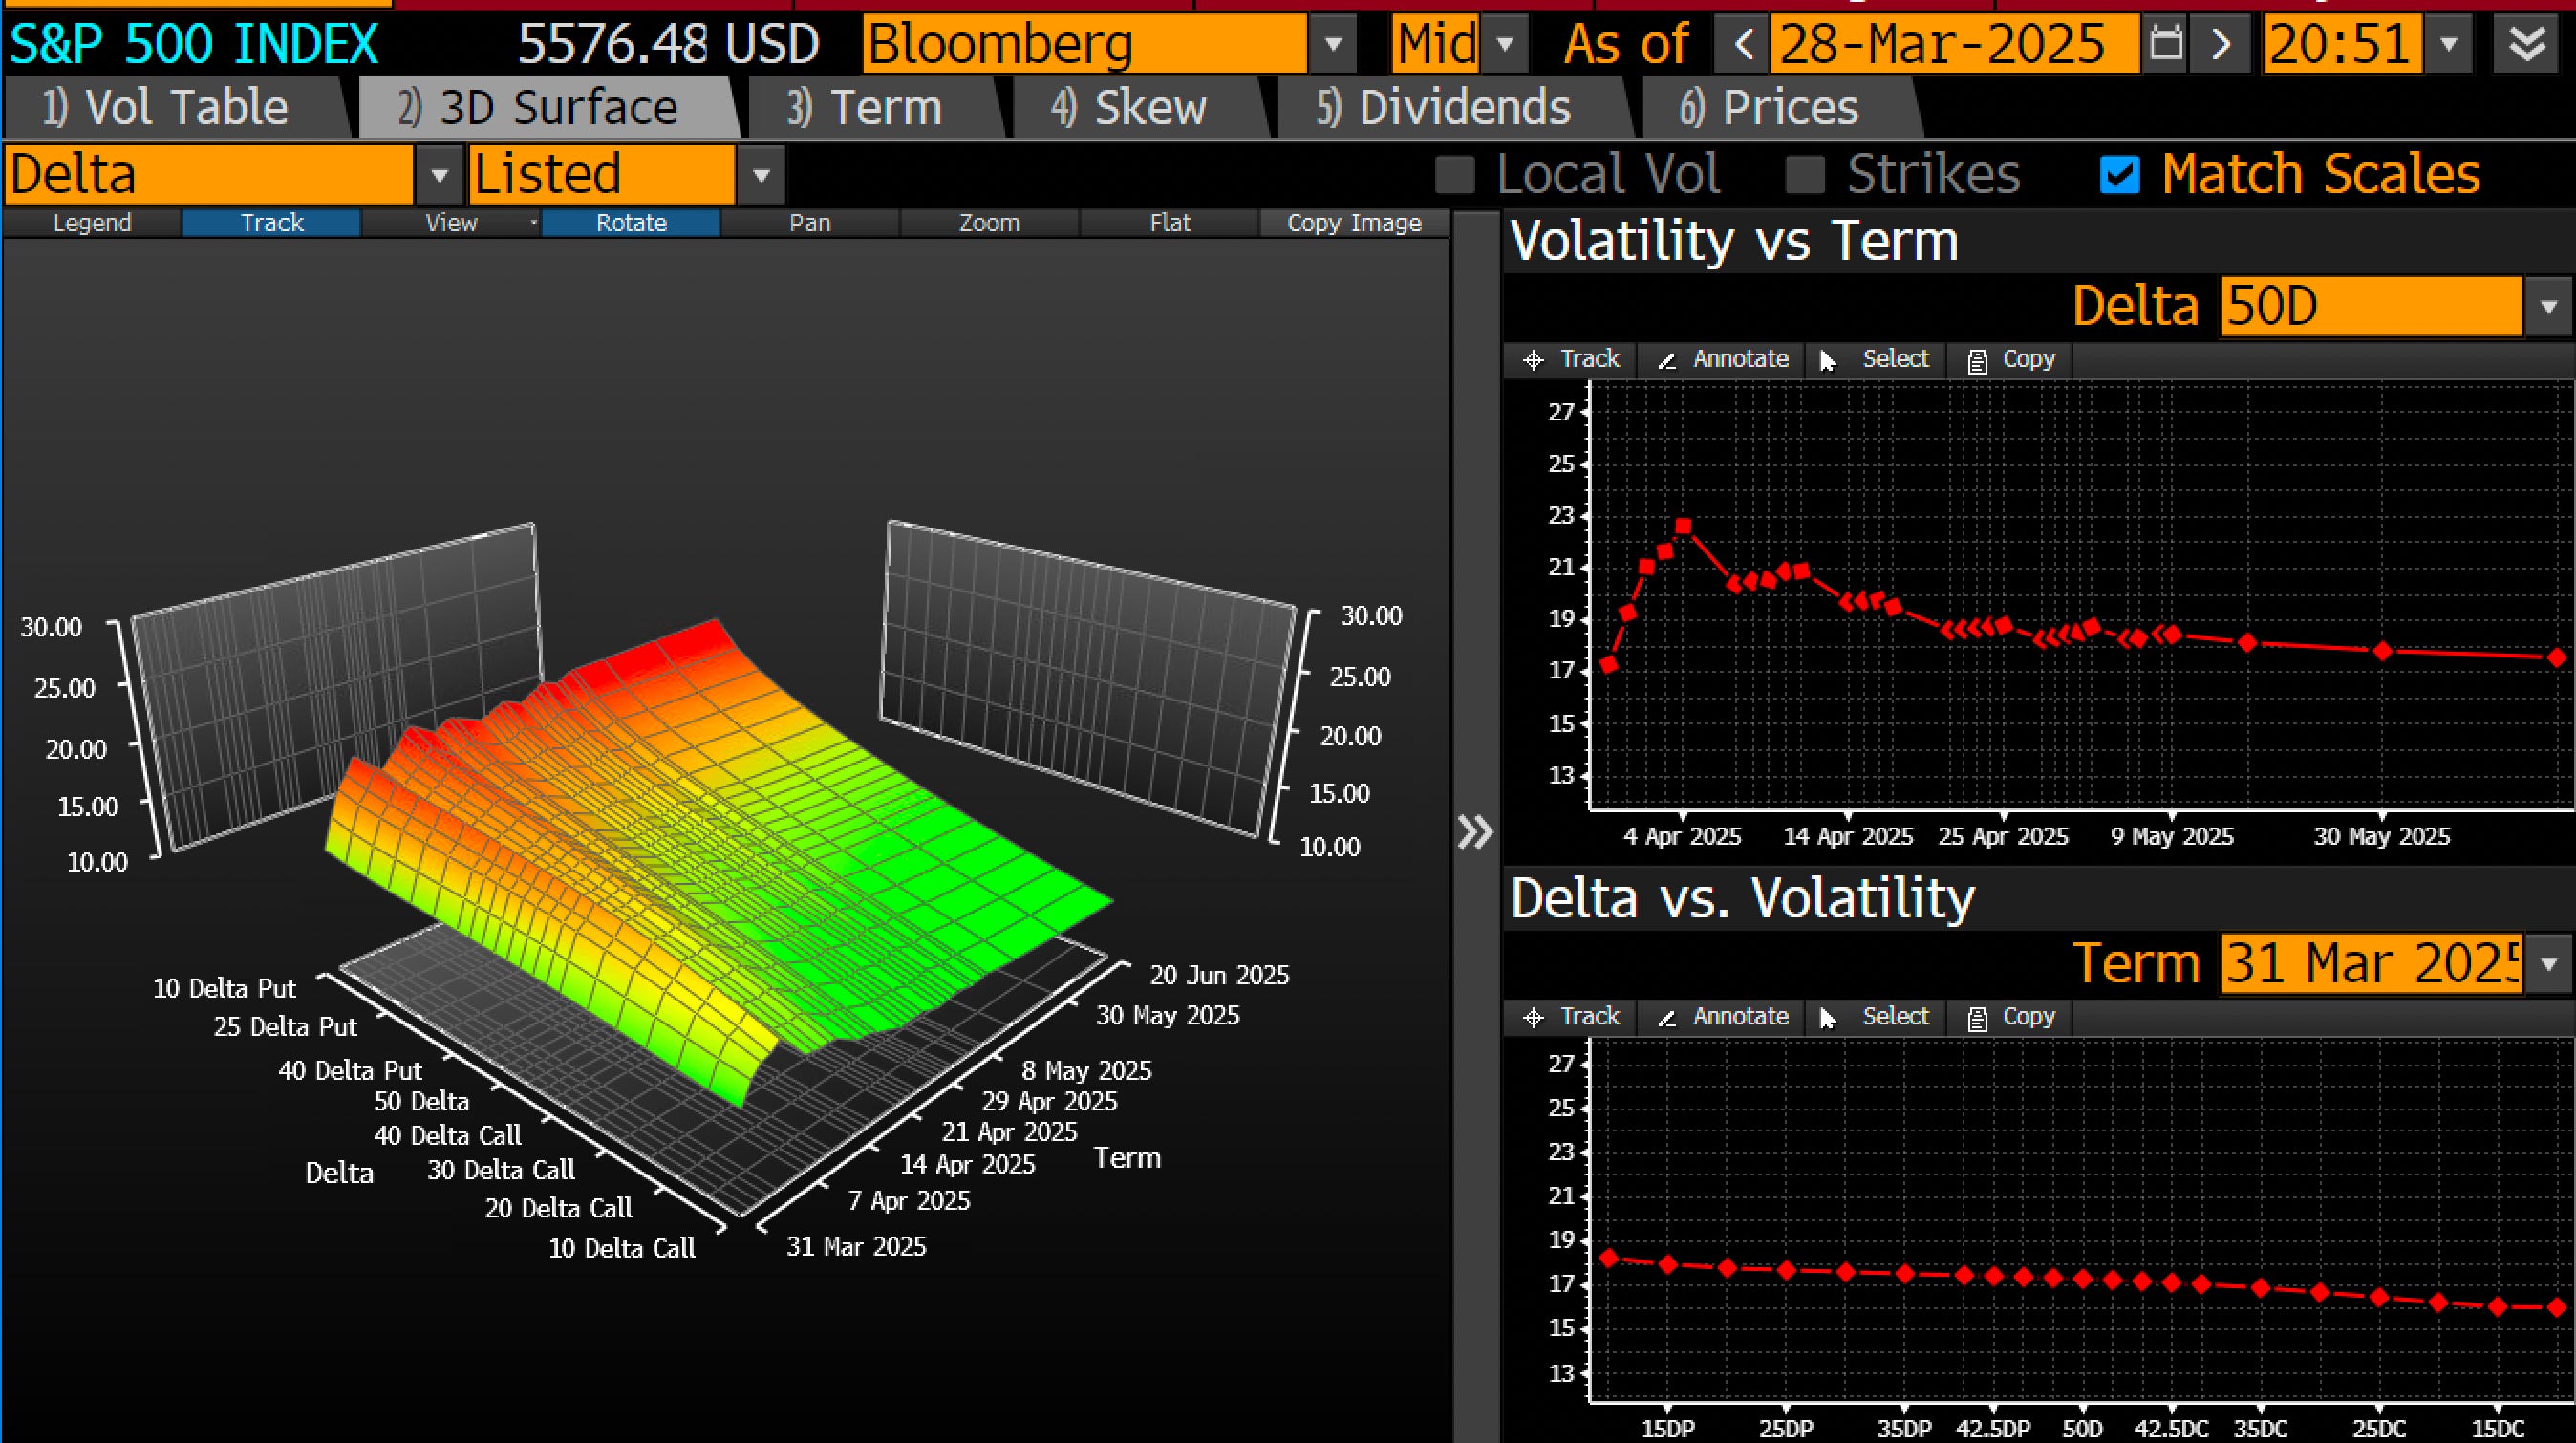
Task: Click the 20:51 time field
Action: click(x=2343, y=44)
